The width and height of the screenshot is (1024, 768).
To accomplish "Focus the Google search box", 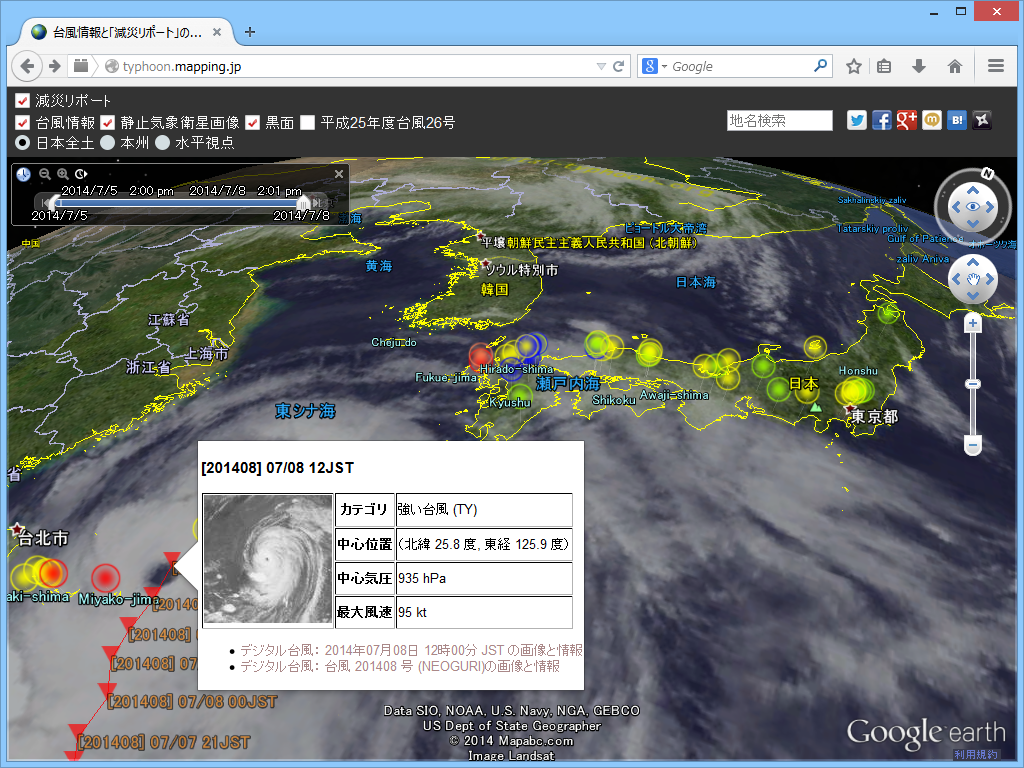I will 741,66.
